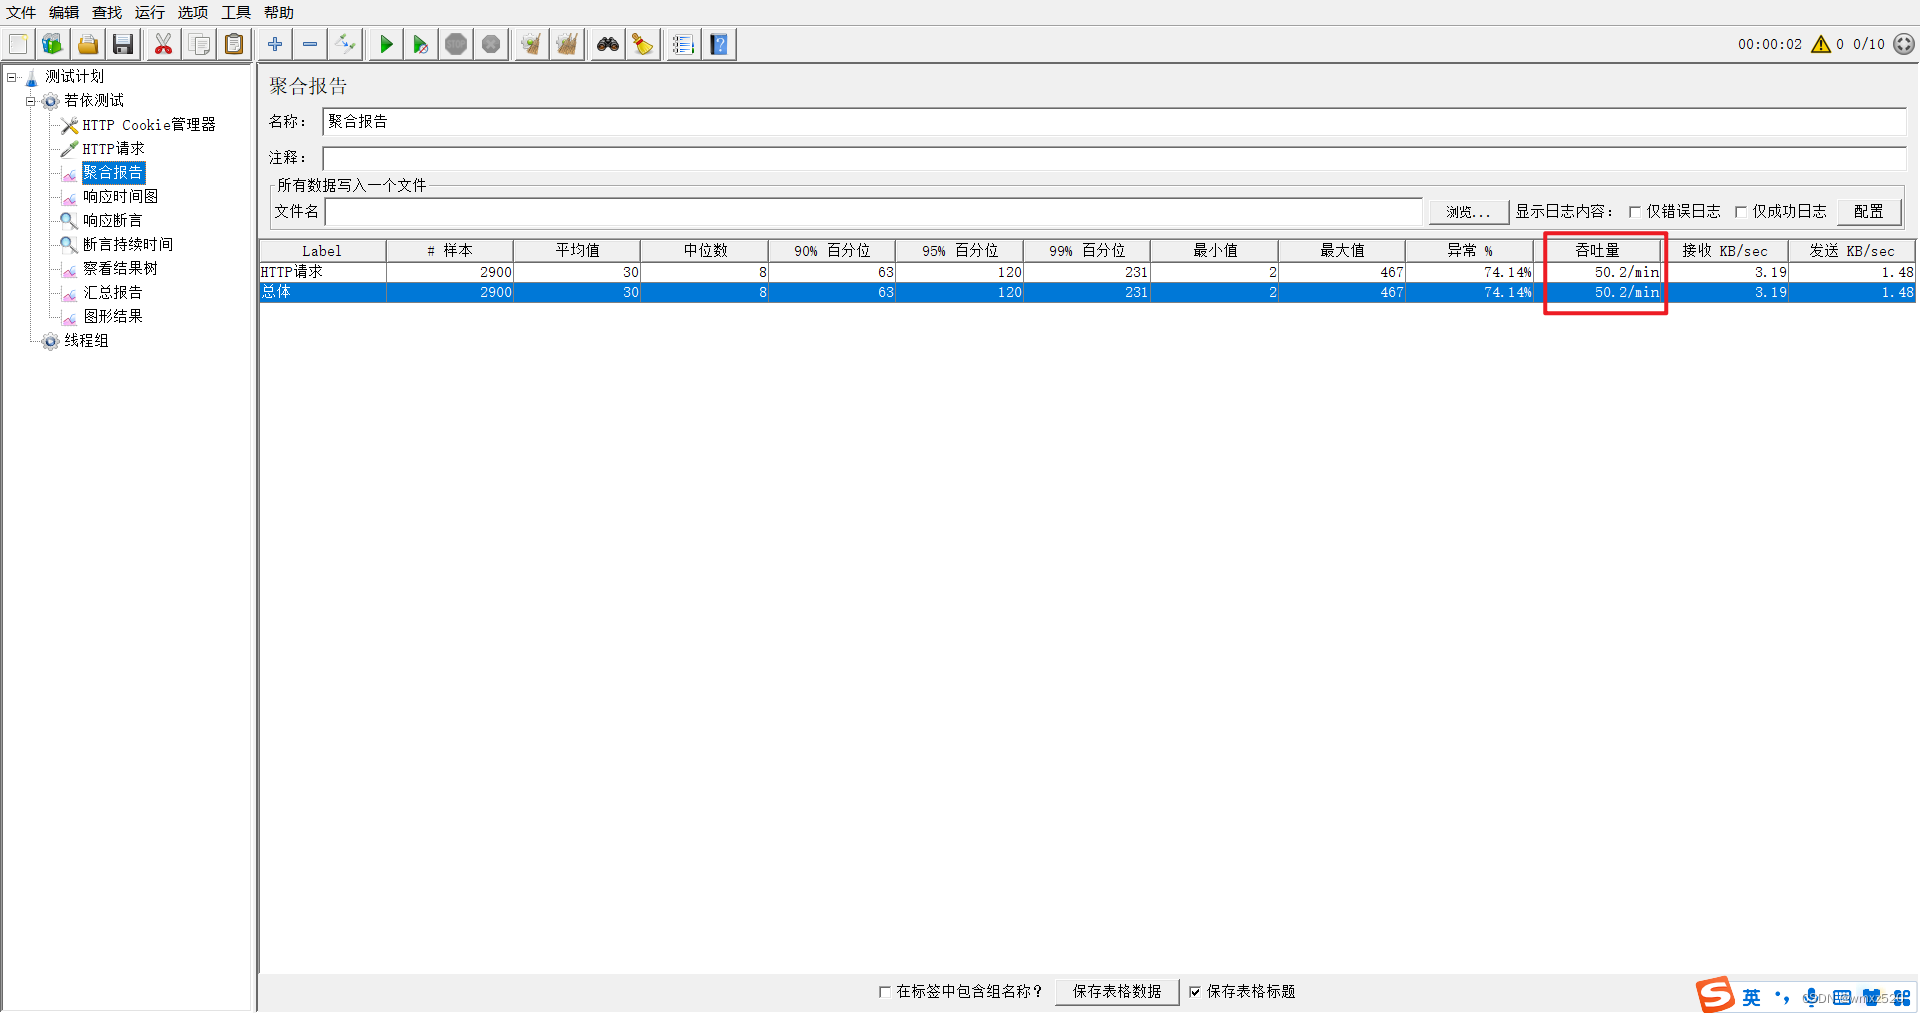The width and height of the screenshot is (1920, 1013).
Task: Sort table by 平均值 column header
Action: point(577,251)
